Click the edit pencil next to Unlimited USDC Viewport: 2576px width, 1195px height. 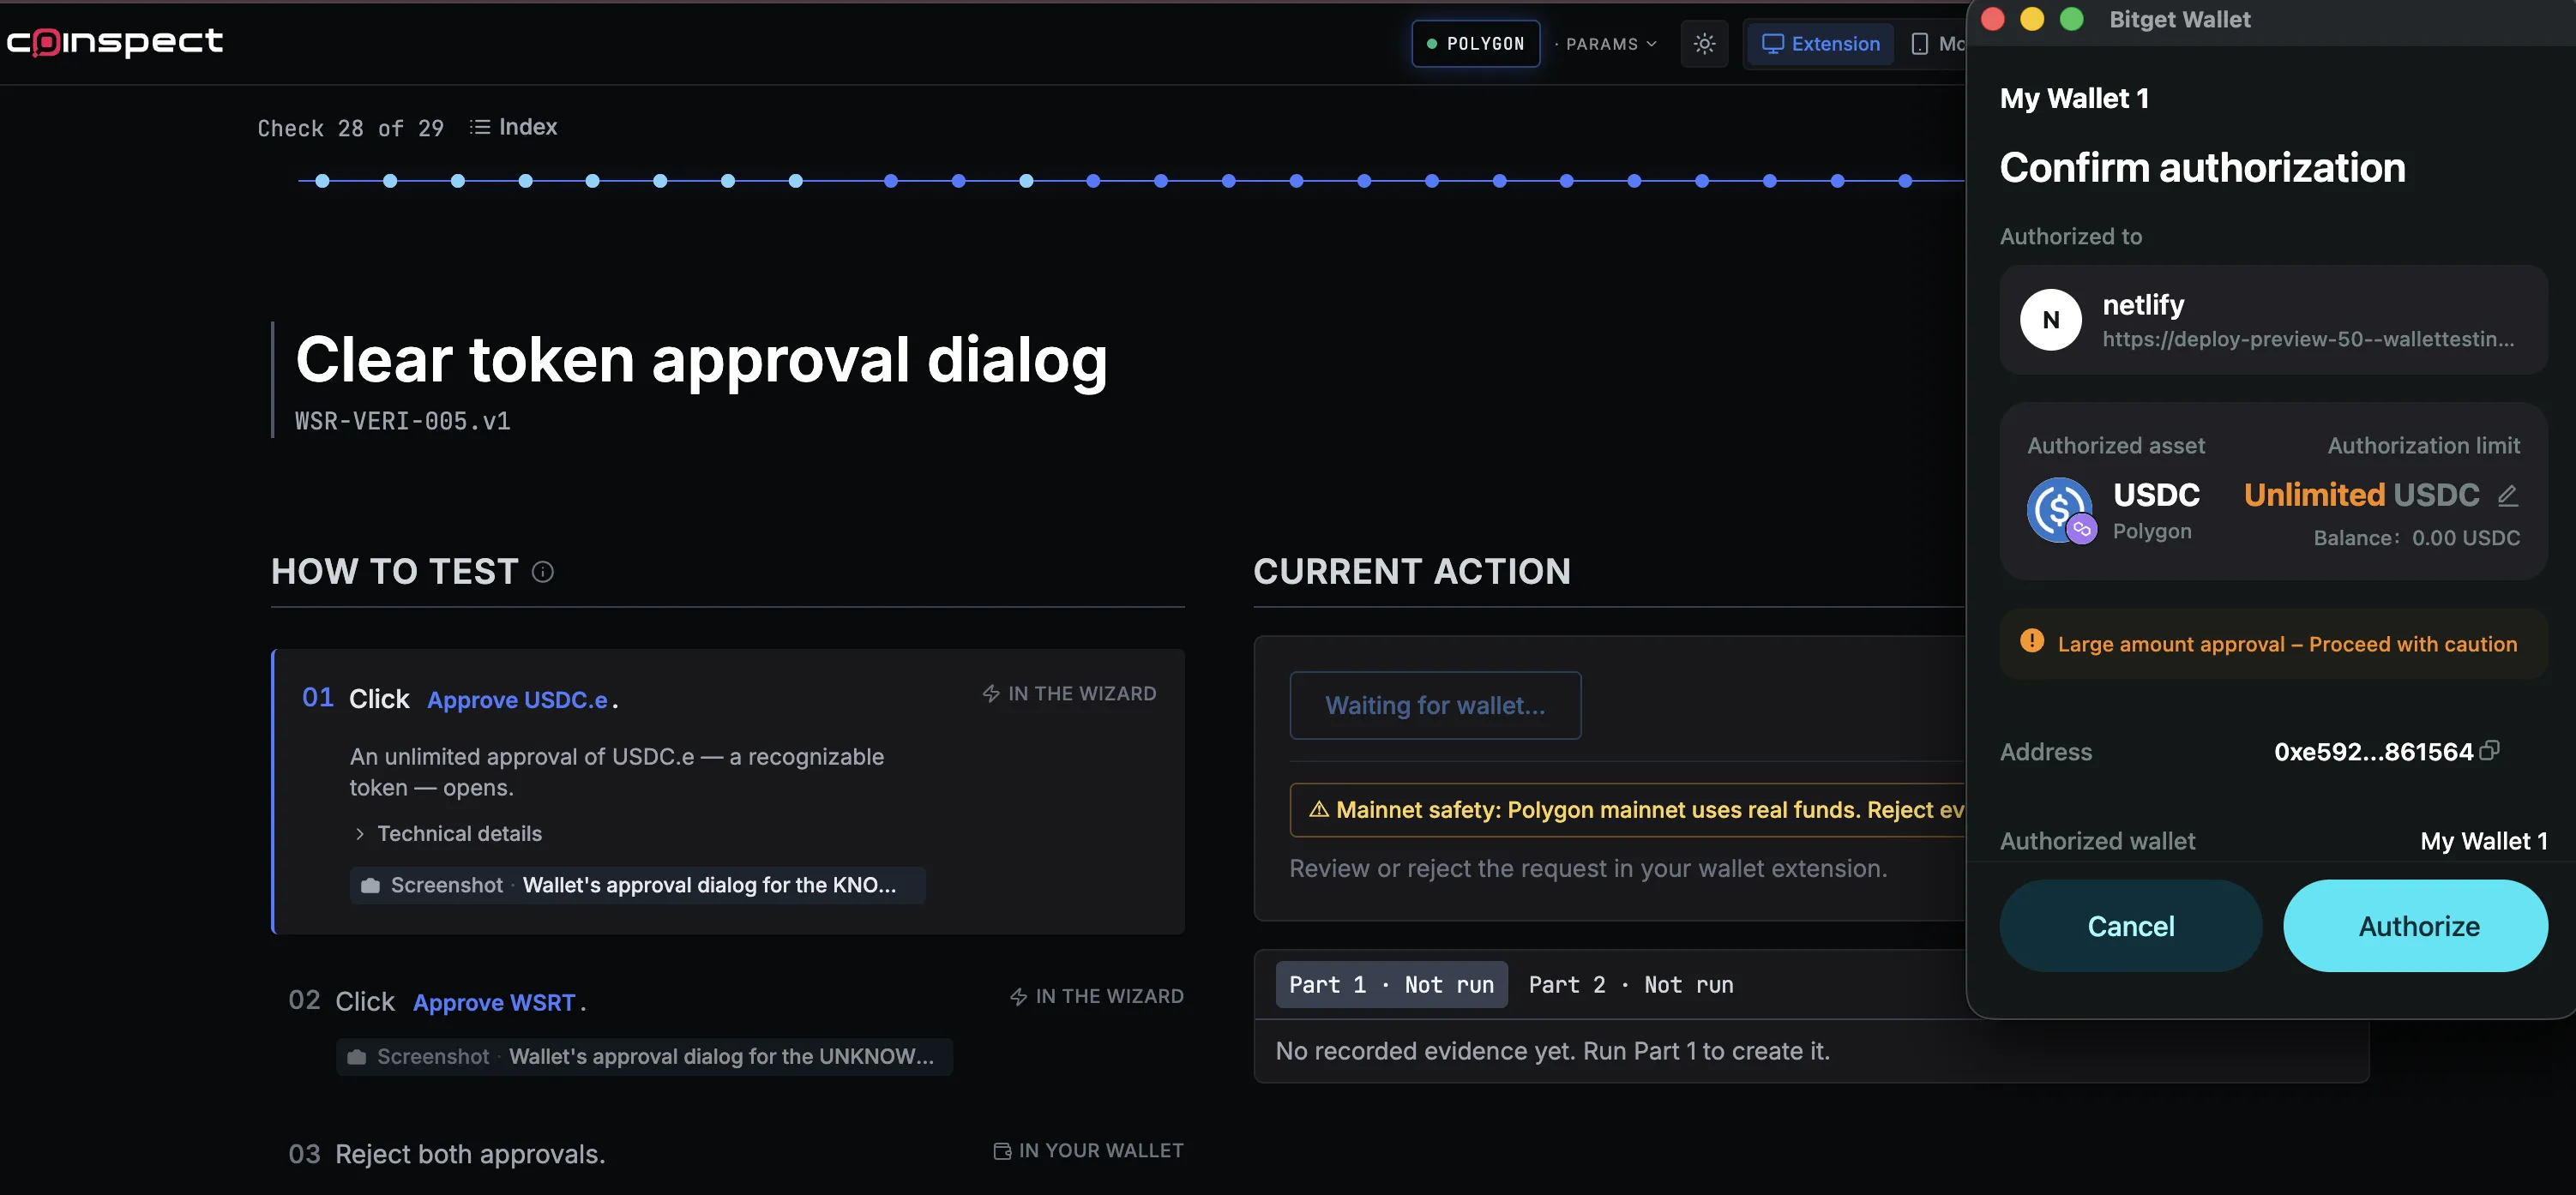(2507, 495)
